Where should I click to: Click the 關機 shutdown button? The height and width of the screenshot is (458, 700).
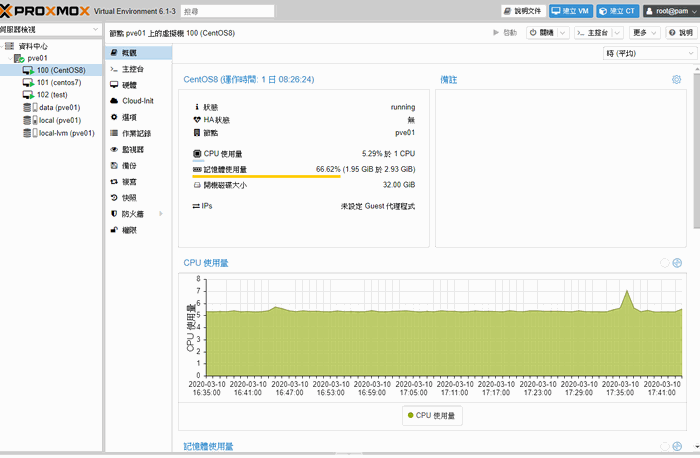tap(541, 33)
